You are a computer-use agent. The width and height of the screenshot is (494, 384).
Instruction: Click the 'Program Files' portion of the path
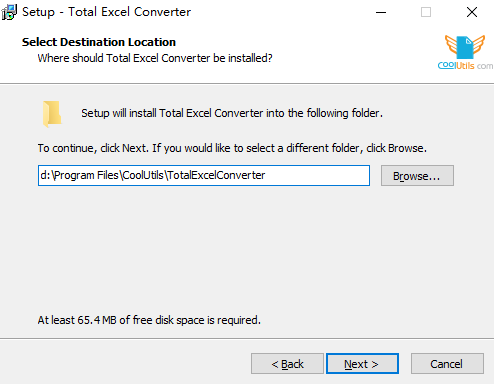pos(86,175)
